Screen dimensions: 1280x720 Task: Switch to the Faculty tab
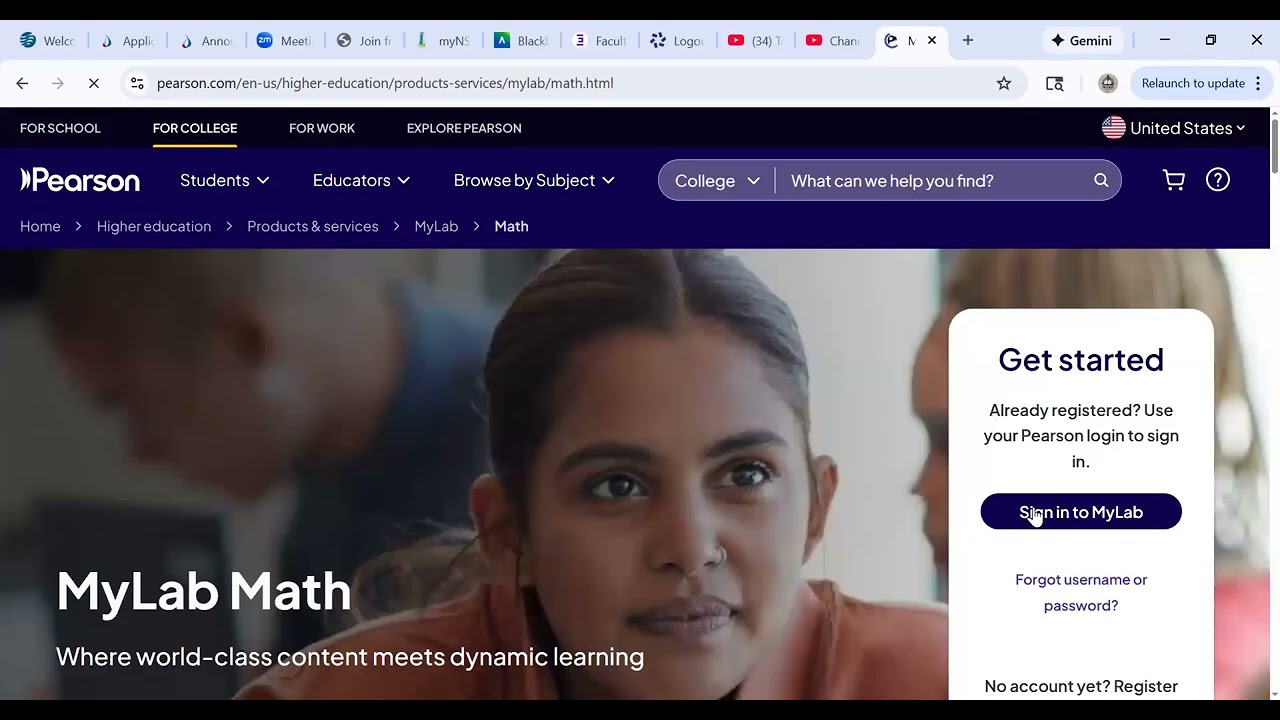[x=601, y=40]
